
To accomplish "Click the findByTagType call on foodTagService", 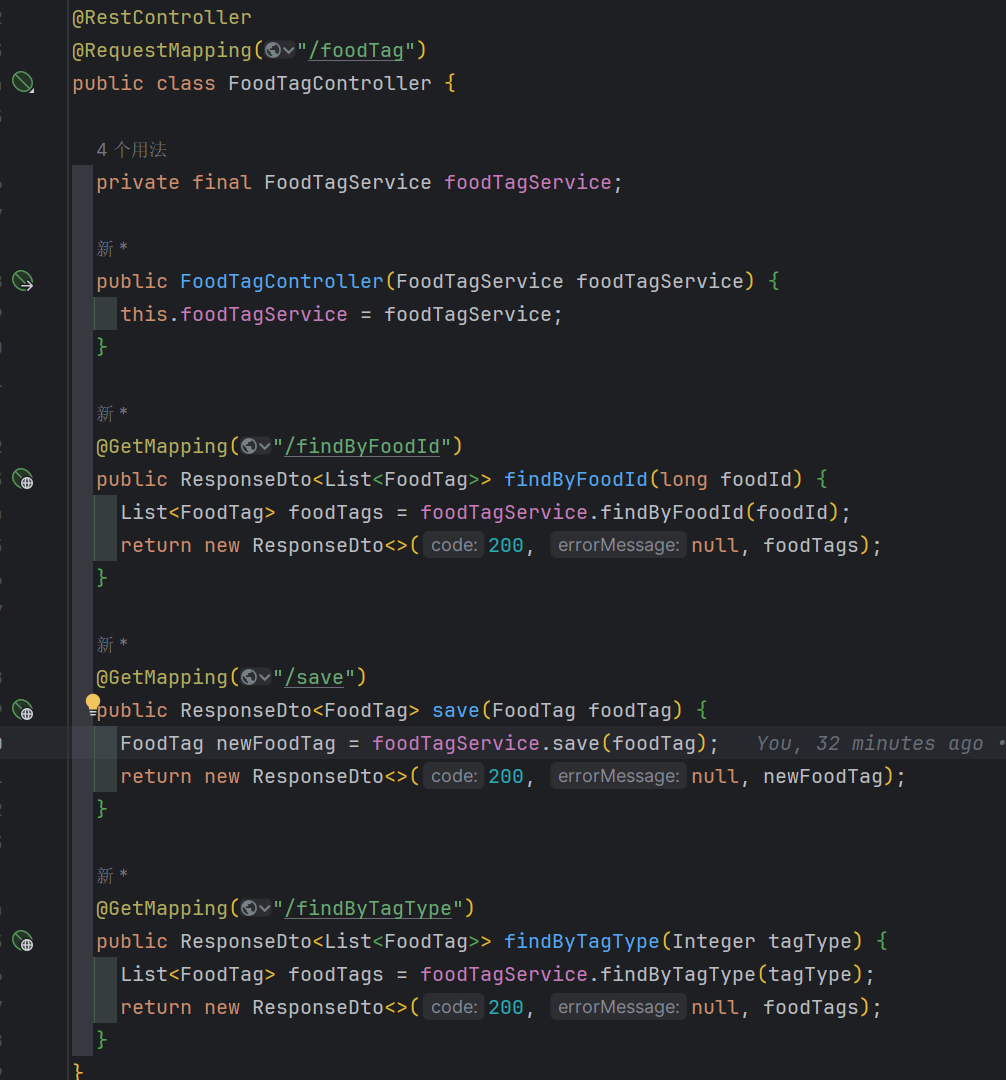I will tap(678, 975).
